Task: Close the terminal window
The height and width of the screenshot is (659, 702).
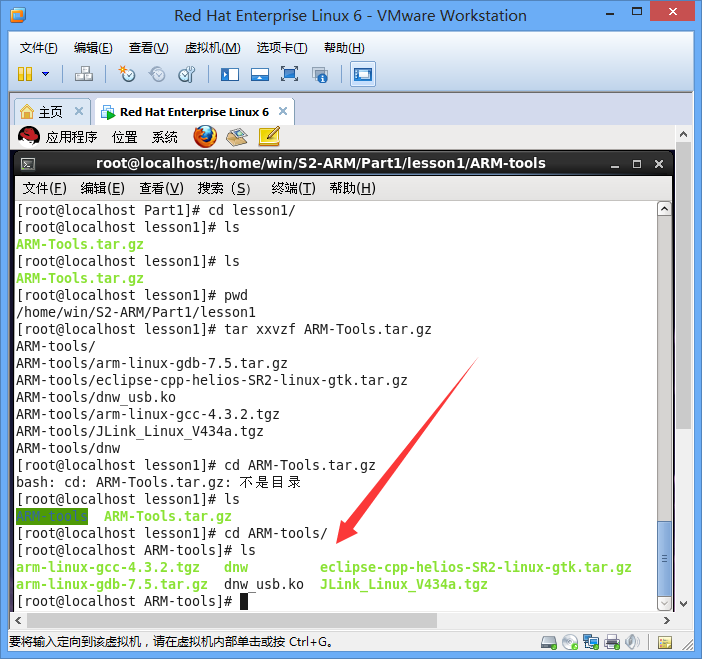Action: [659, 164]
